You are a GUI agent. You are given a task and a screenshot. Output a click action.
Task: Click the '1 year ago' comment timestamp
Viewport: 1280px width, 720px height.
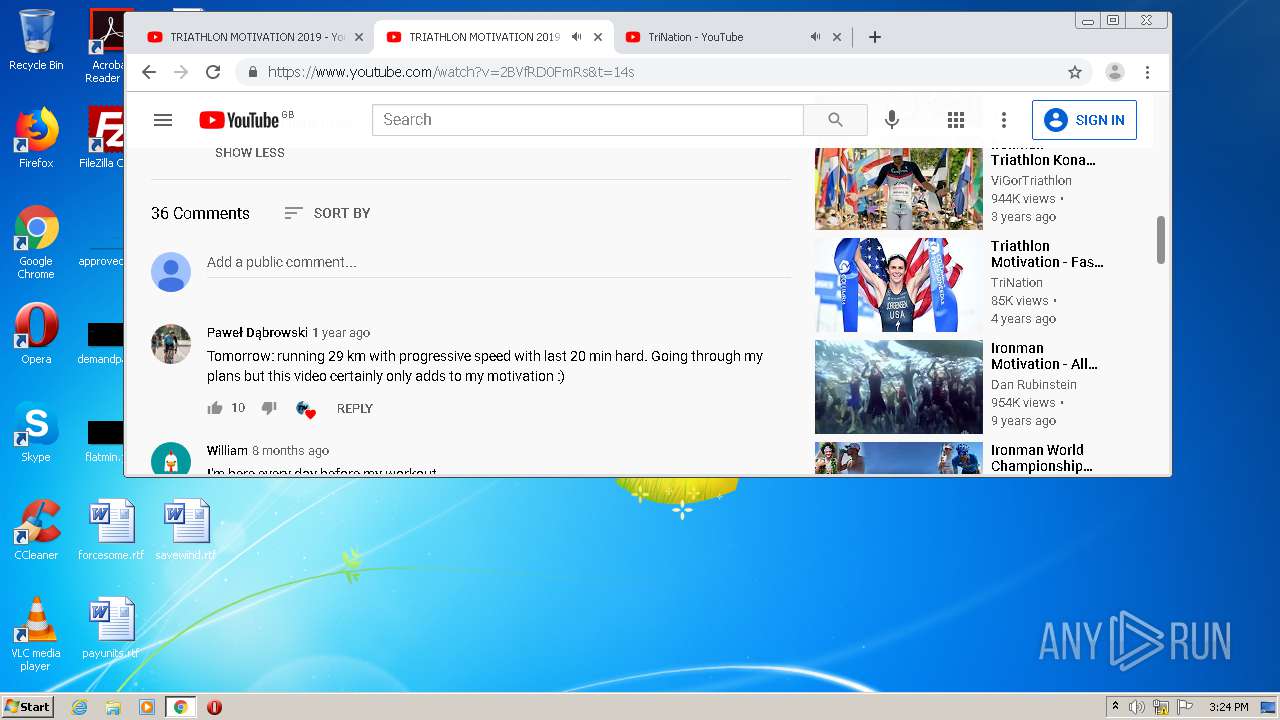(x=341, y=333)
